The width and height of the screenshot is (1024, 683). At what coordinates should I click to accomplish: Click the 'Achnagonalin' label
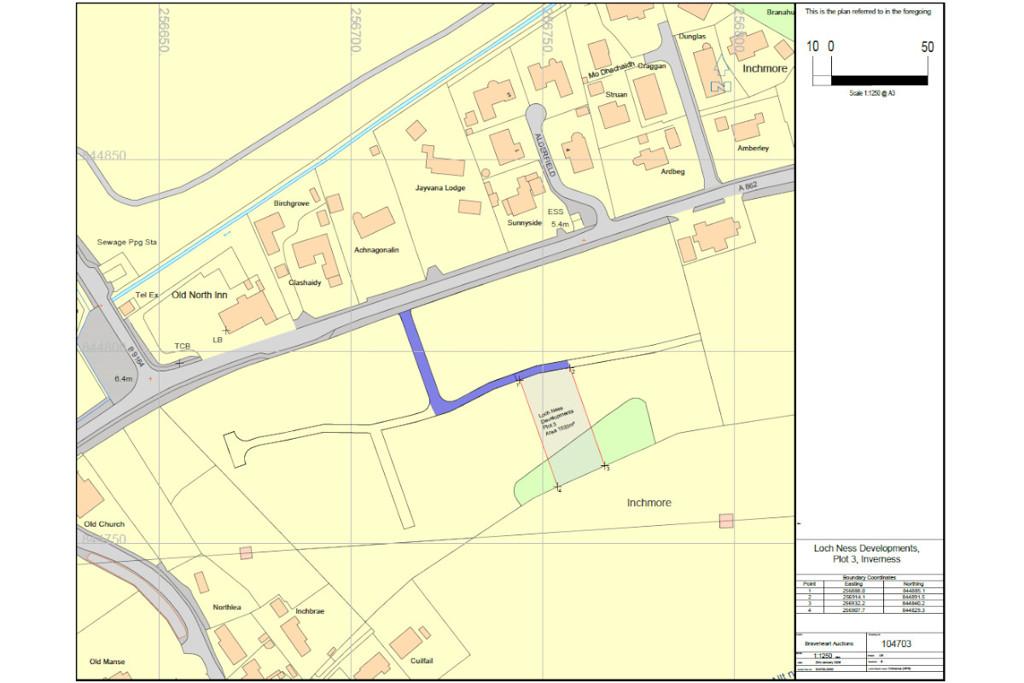(x=376, y=250)
